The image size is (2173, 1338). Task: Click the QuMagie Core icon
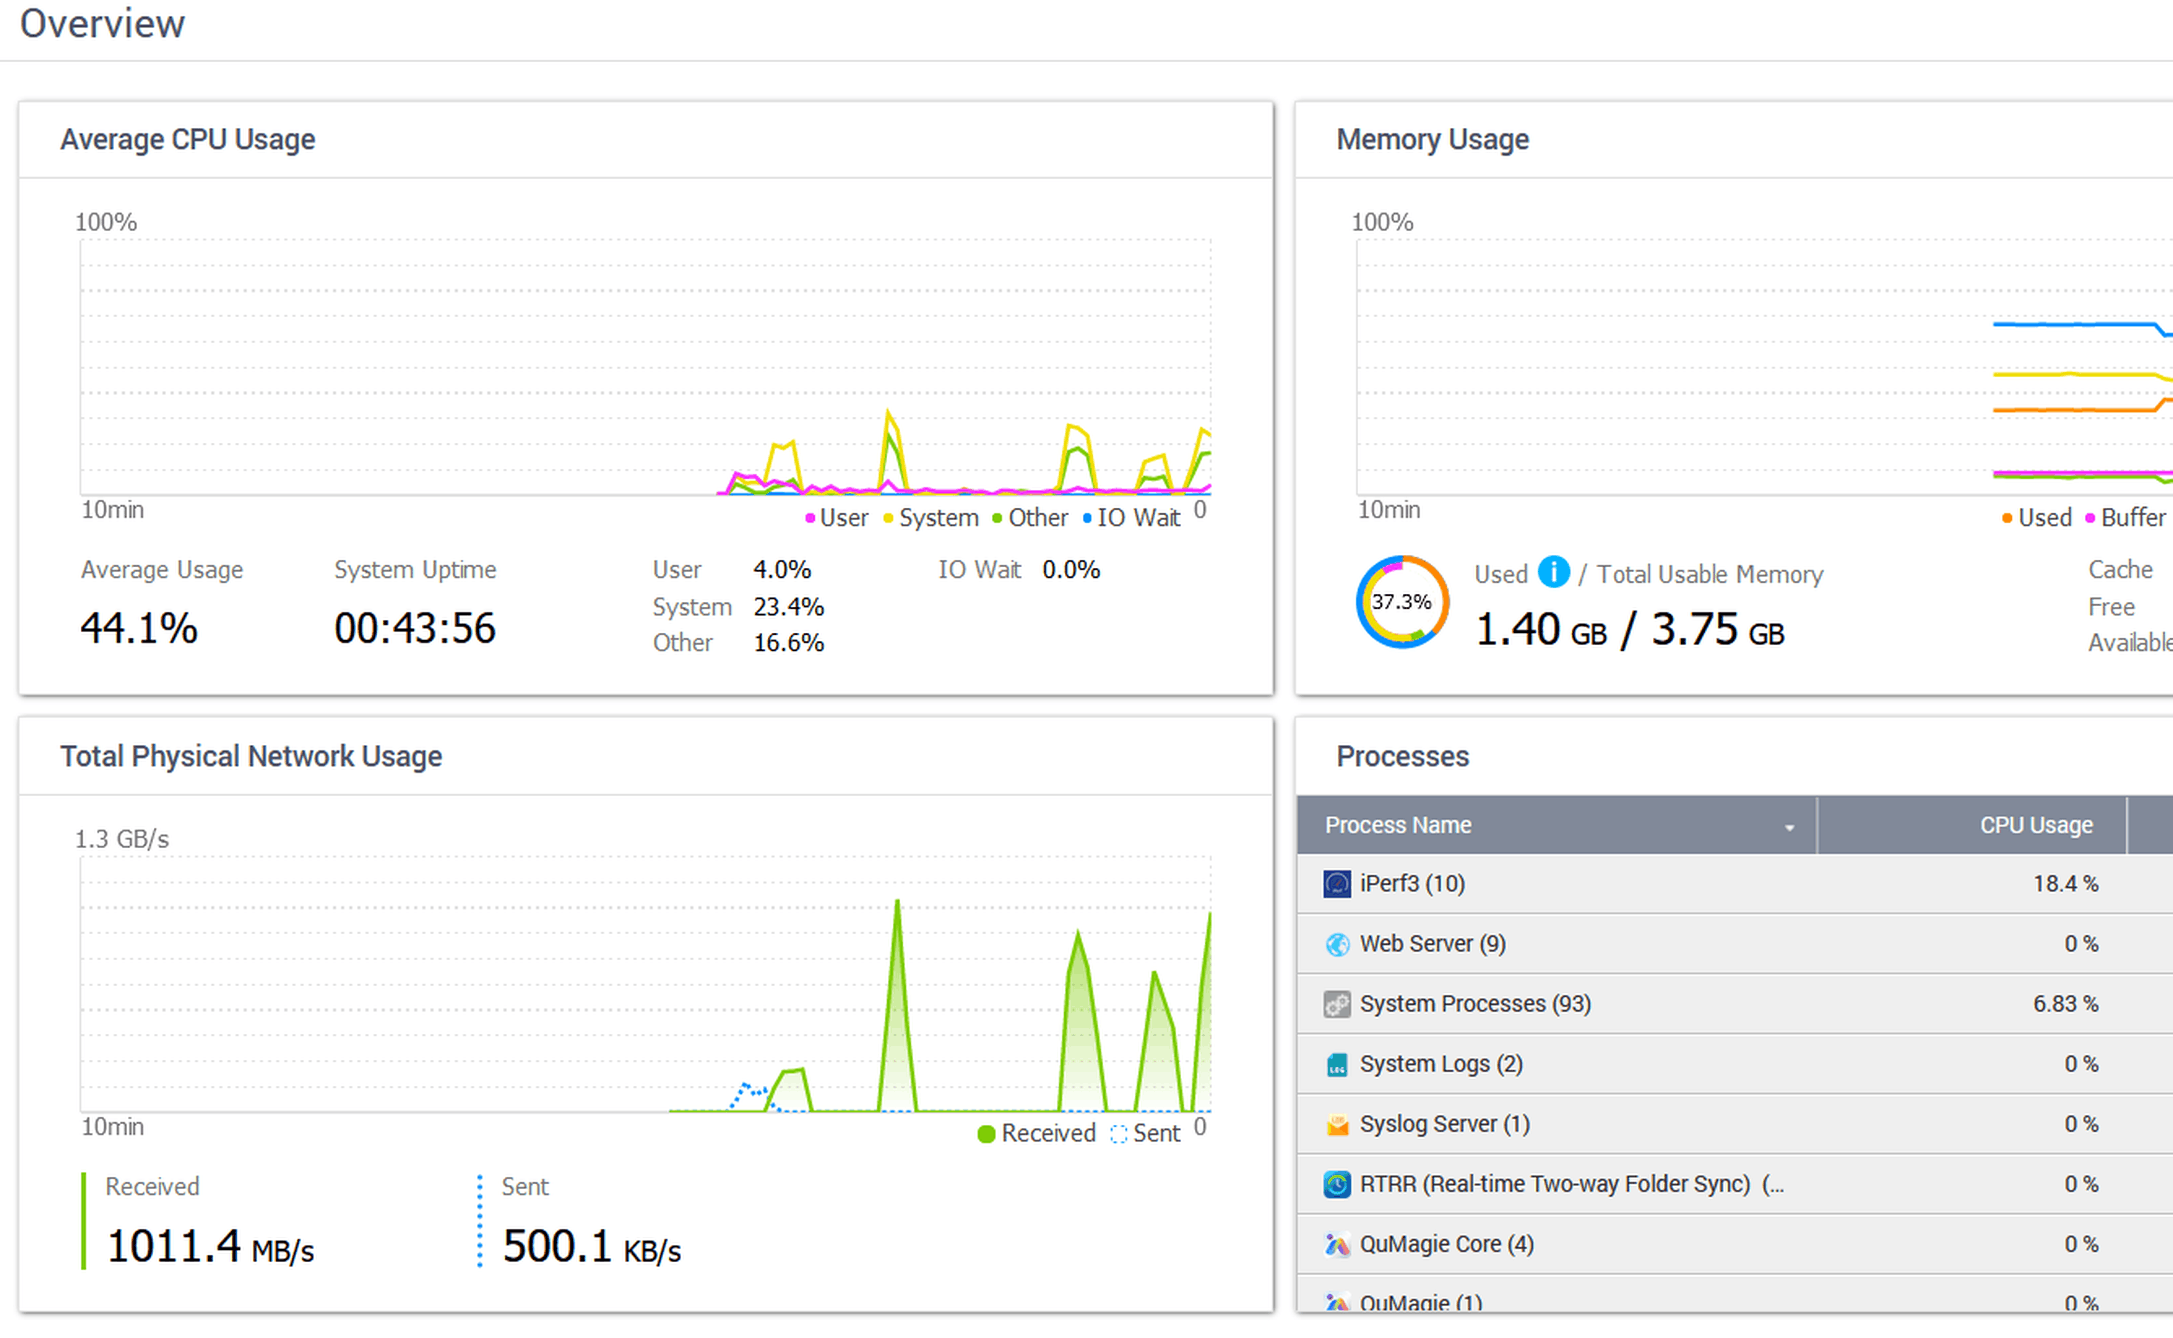tap(1336, 1244)
